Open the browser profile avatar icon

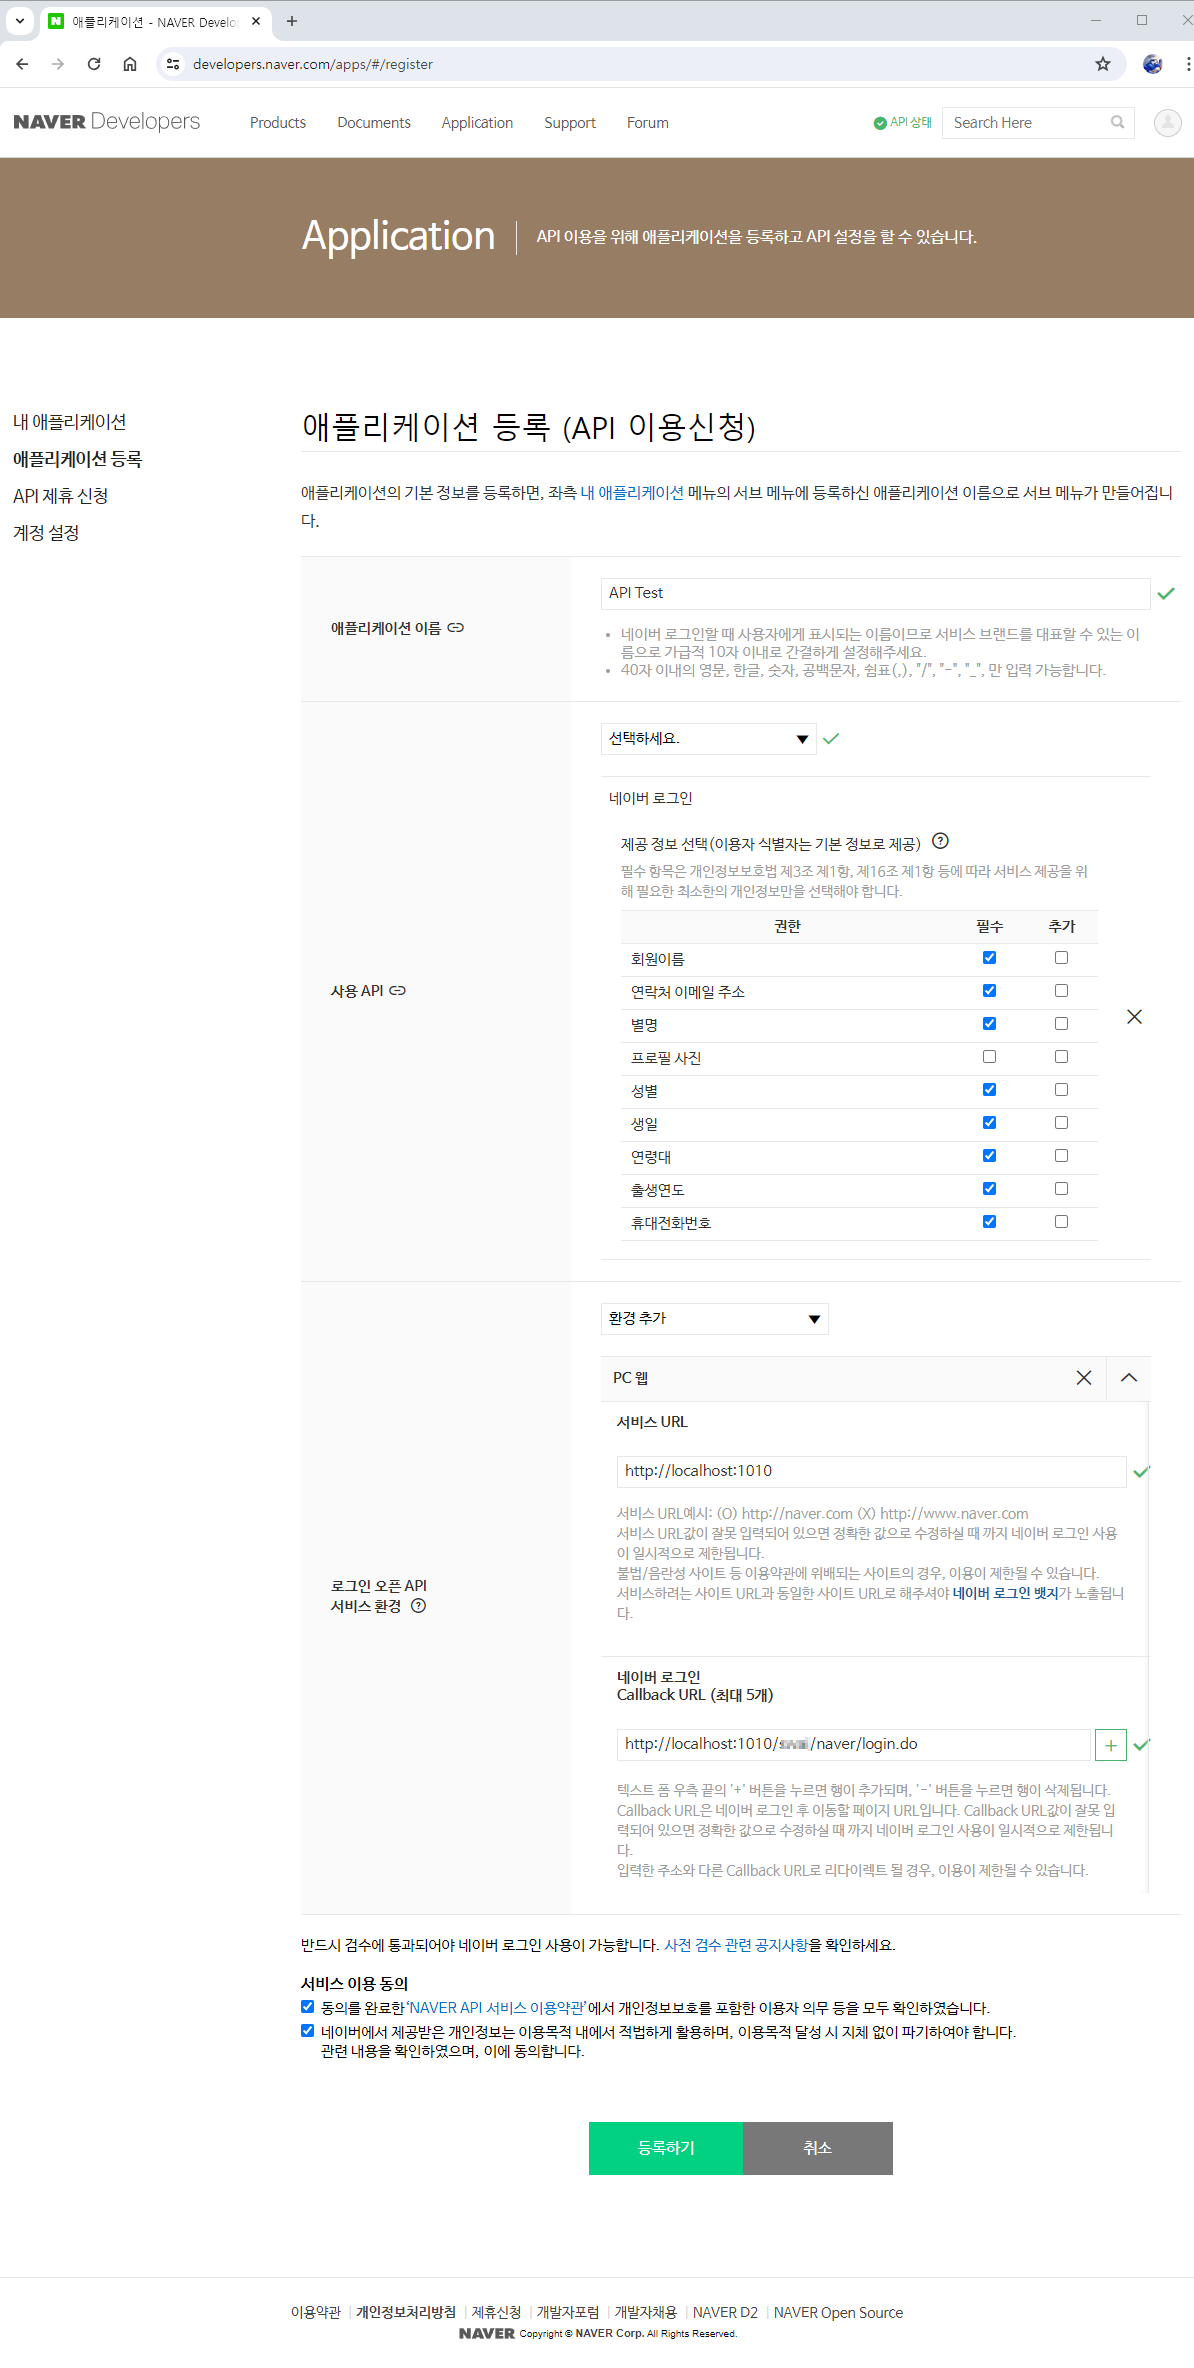[x=1153, y=64]
